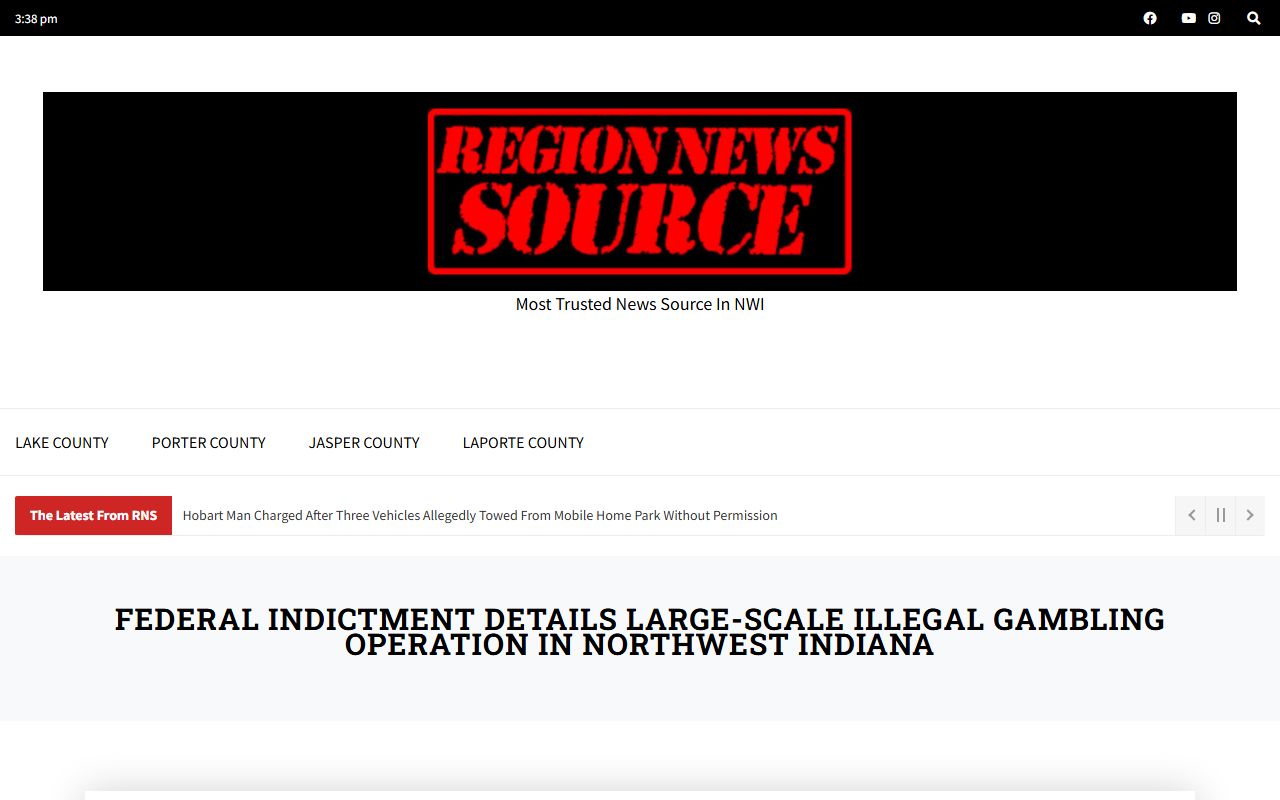1280x800 pixels.
Task: Open the Jasper County menu
Action: click(x=364, y=442)
